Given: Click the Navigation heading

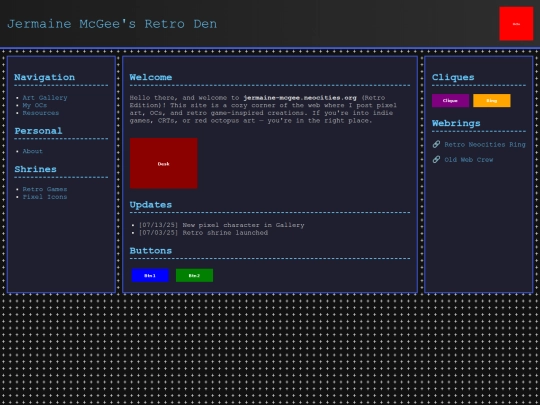Looking at the screenshot, I should pos(44,77).
